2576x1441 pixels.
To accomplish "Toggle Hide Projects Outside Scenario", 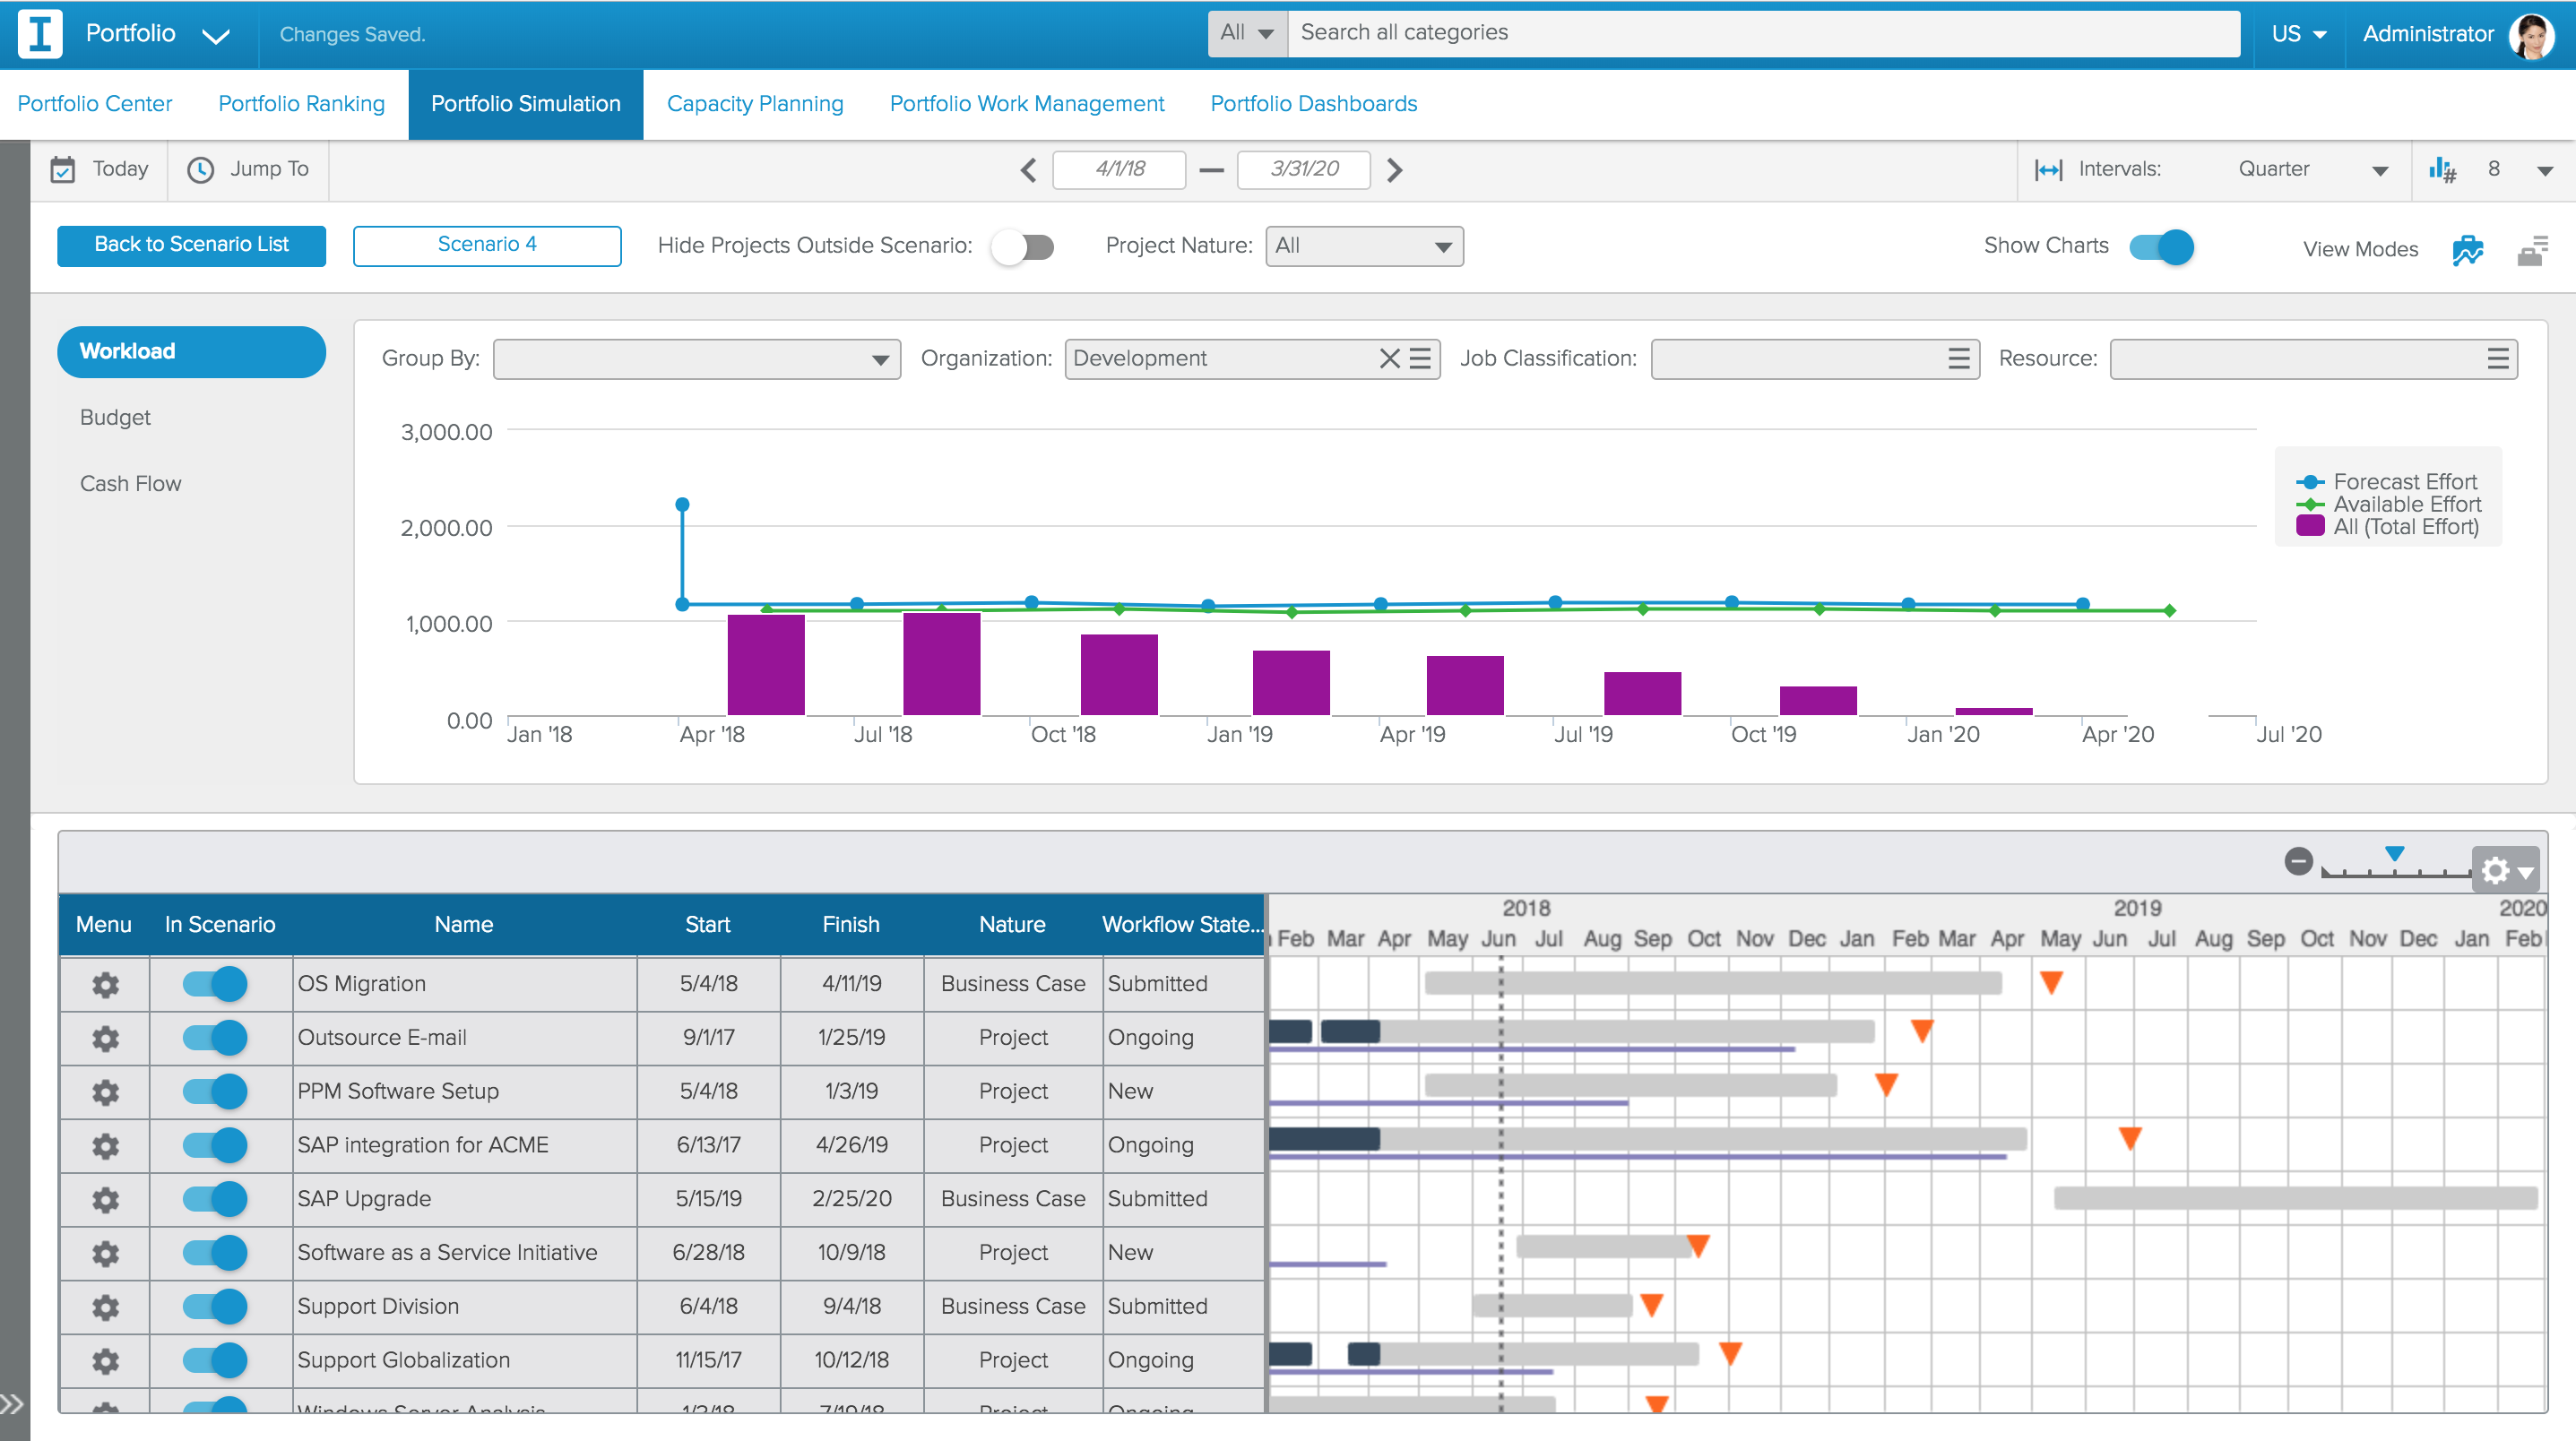I will [x=1024, y=246].
